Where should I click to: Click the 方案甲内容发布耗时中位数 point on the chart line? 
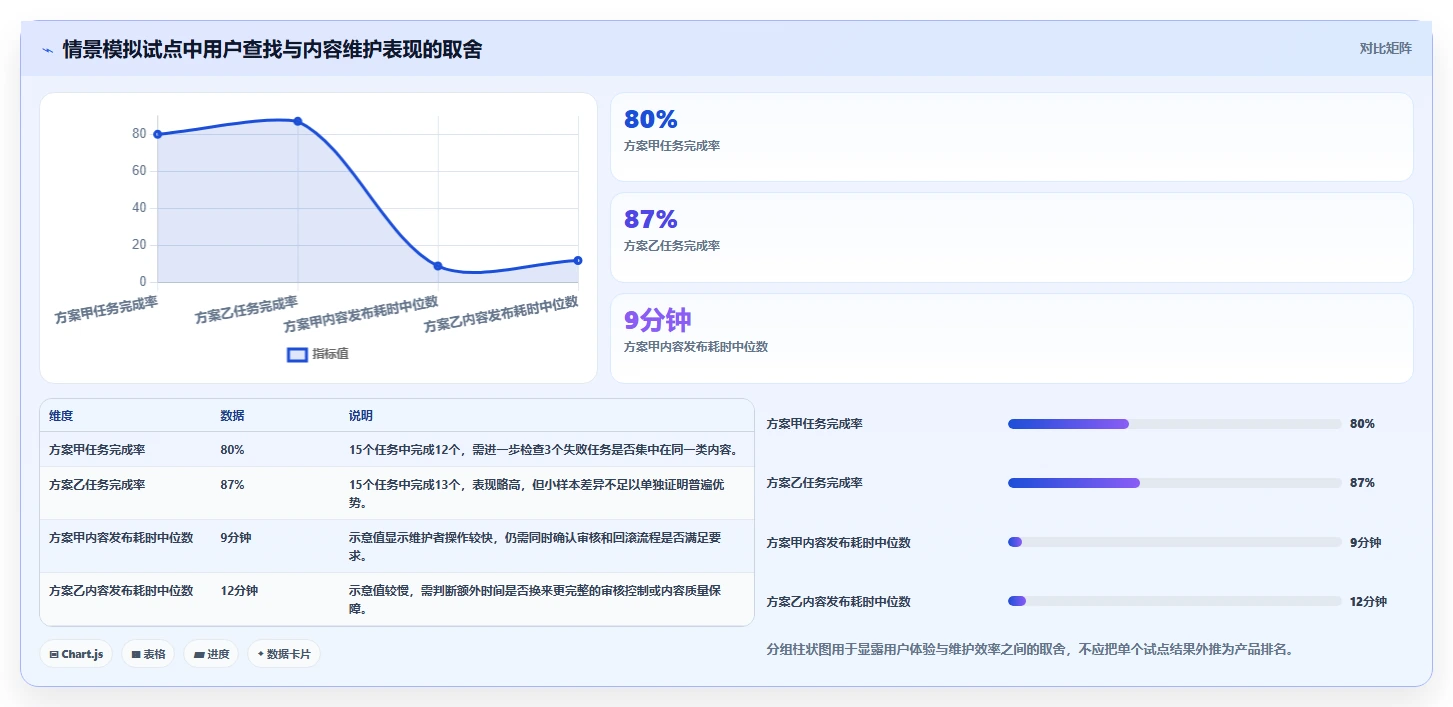click(438, 266)
